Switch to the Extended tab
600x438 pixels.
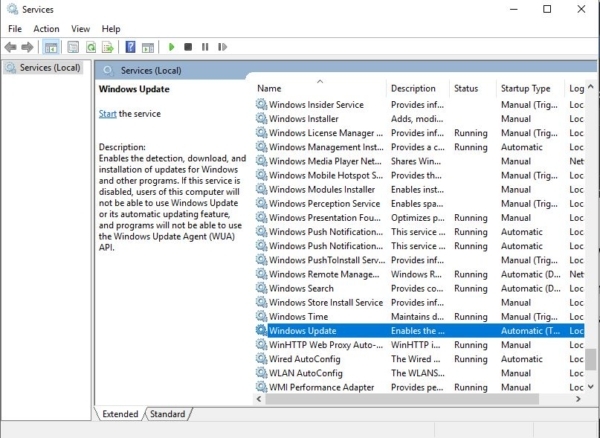(120, 414)
